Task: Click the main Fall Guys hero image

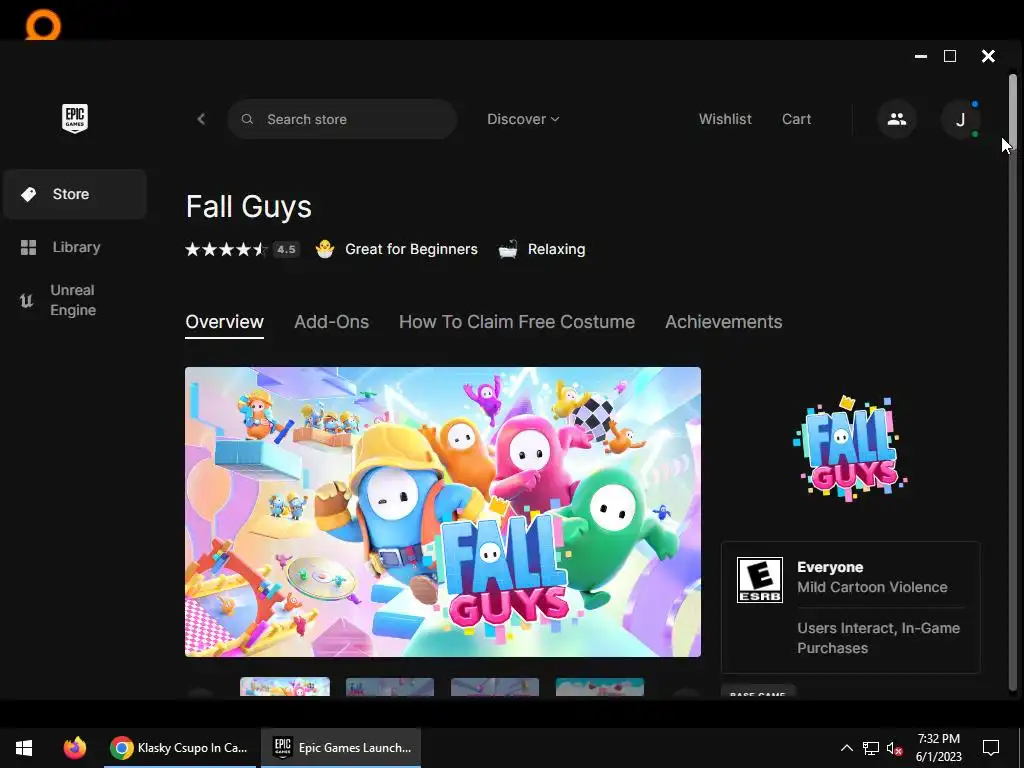Action: [x=443, y=512]
